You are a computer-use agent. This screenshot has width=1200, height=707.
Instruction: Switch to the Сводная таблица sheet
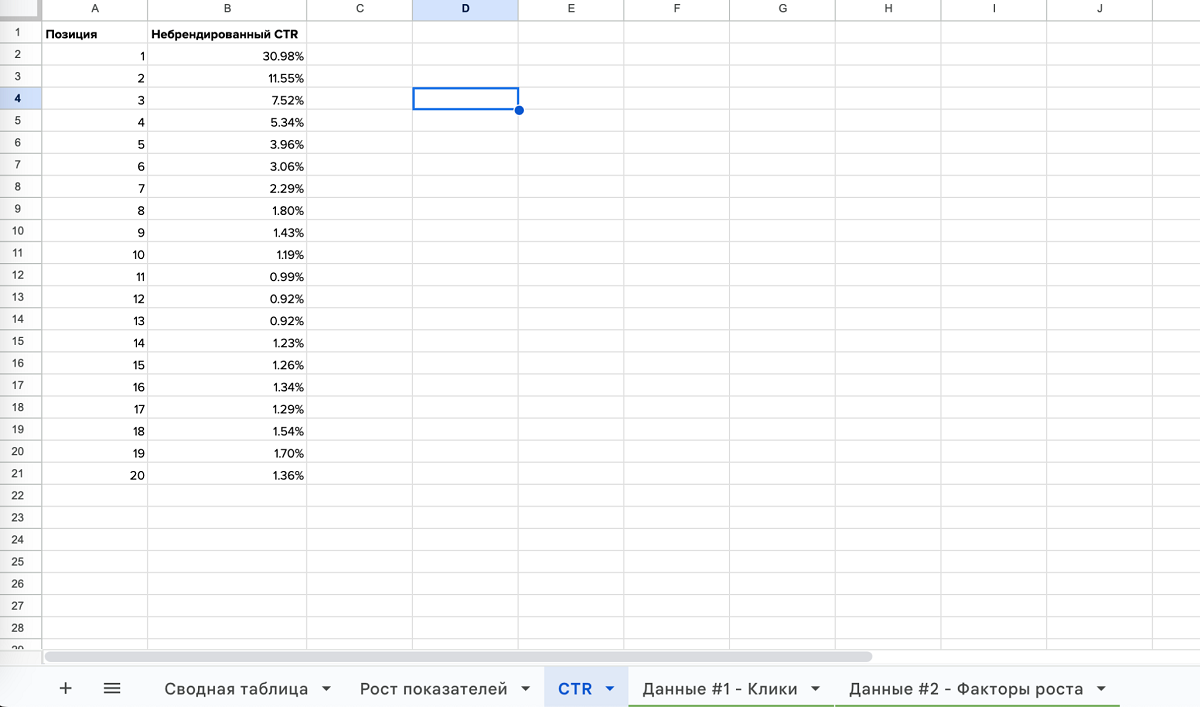tap(236, 689)
